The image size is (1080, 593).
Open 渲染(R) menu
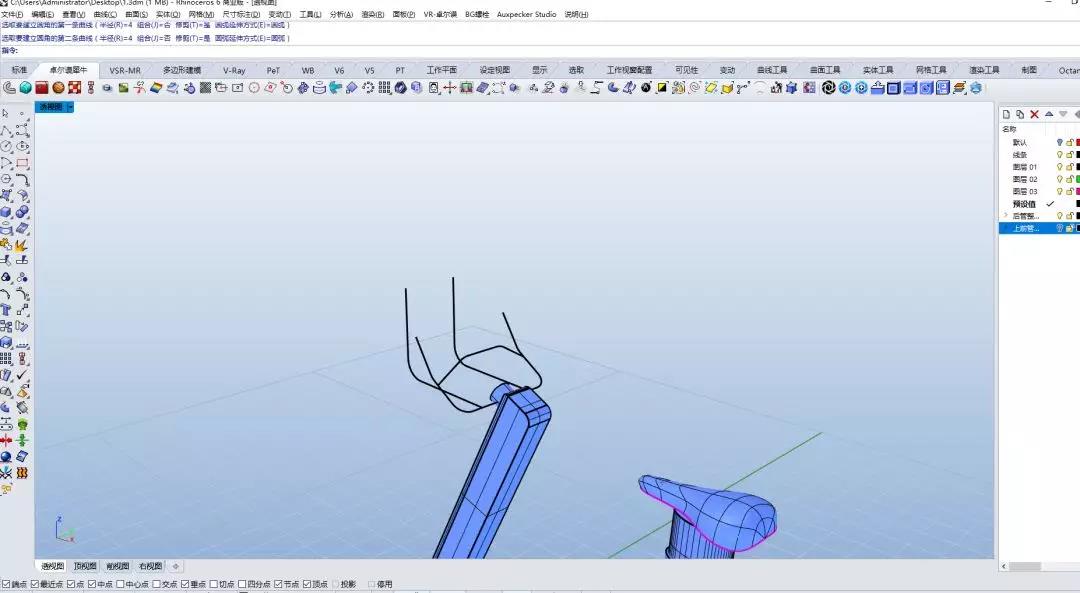(x=373, y=14)
